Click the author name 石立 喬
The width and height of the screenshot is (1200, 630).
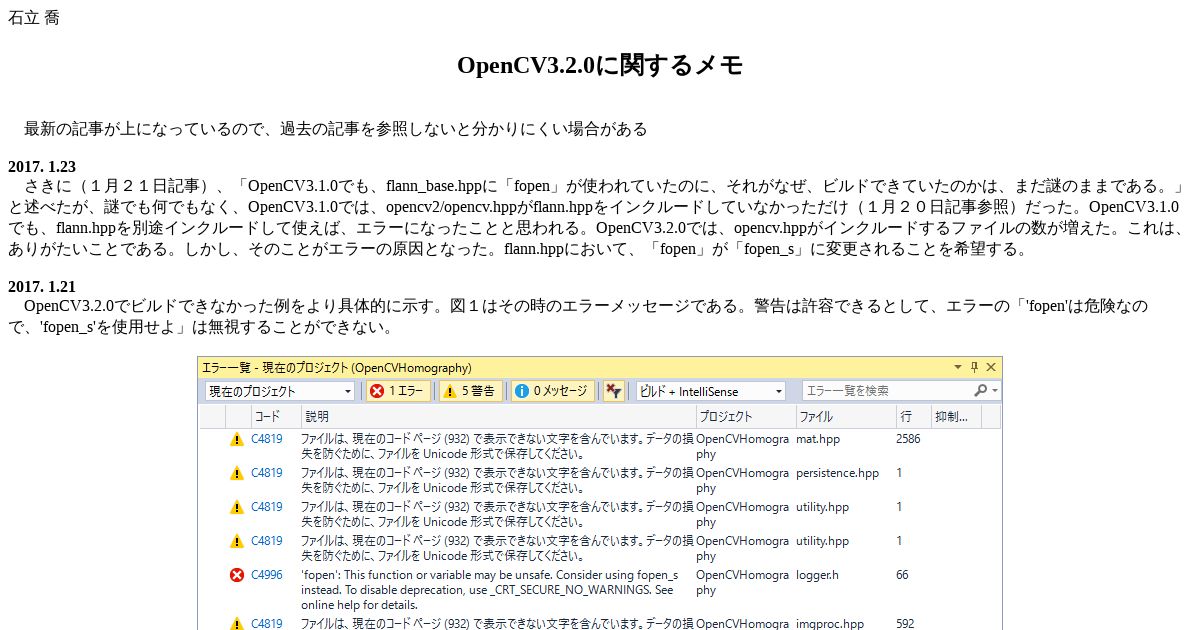[x=33, y=18]
